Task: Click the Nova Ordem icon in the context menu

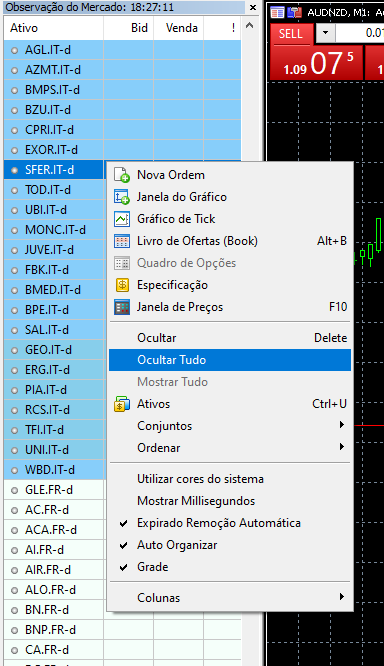Action: click(122, 175)
